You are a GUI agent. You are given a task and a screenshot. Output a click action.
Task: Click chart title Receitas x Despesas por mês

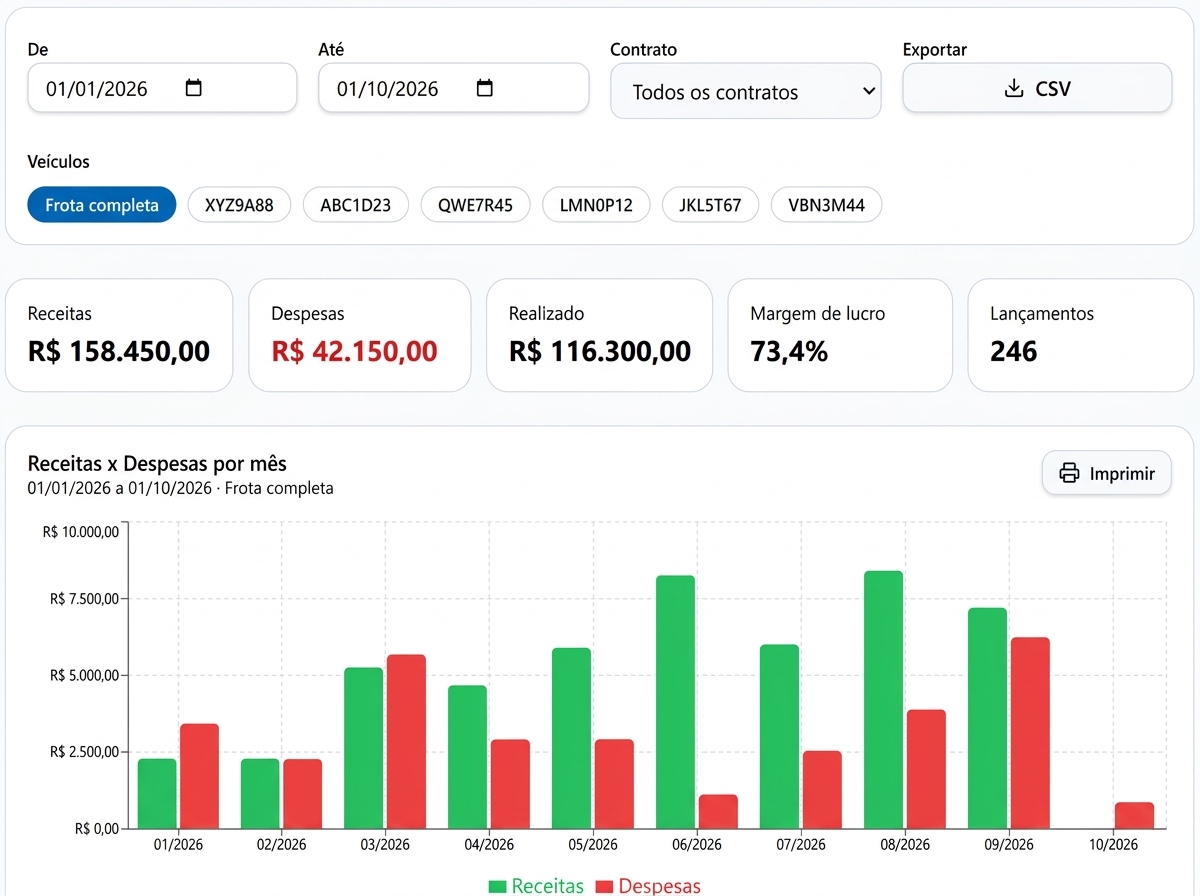157,464
